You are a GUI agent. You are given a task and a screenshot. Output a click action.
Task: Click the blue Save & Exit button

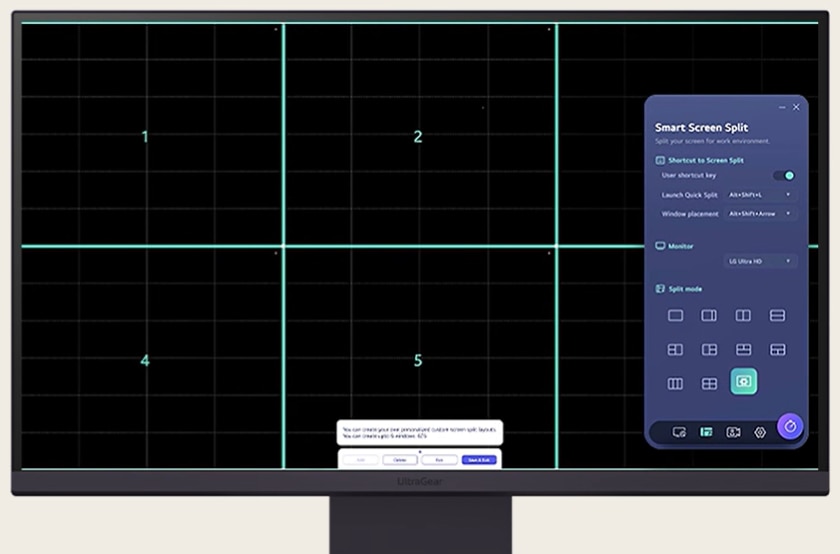pos(479,460)
